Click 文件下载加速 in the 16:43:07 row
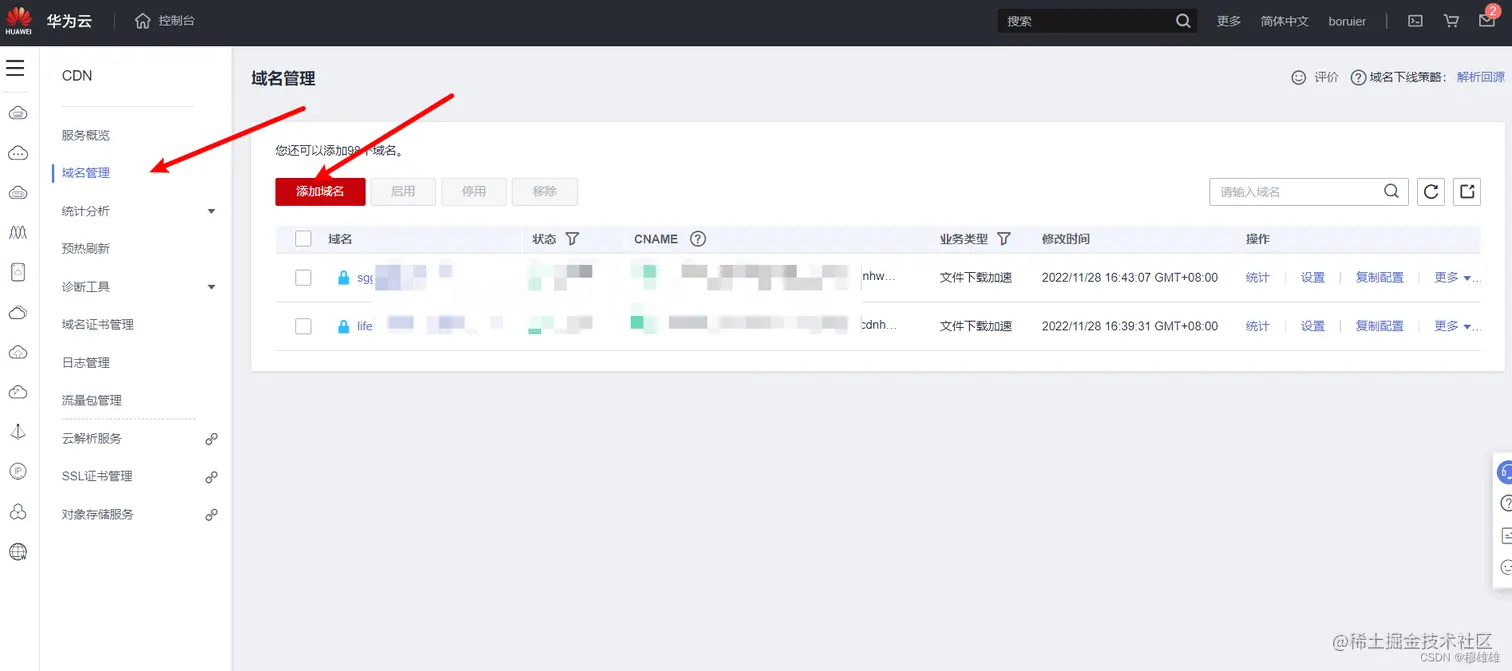The height and width of the screenshot is (671, 1512). click(x=976, y=278)
